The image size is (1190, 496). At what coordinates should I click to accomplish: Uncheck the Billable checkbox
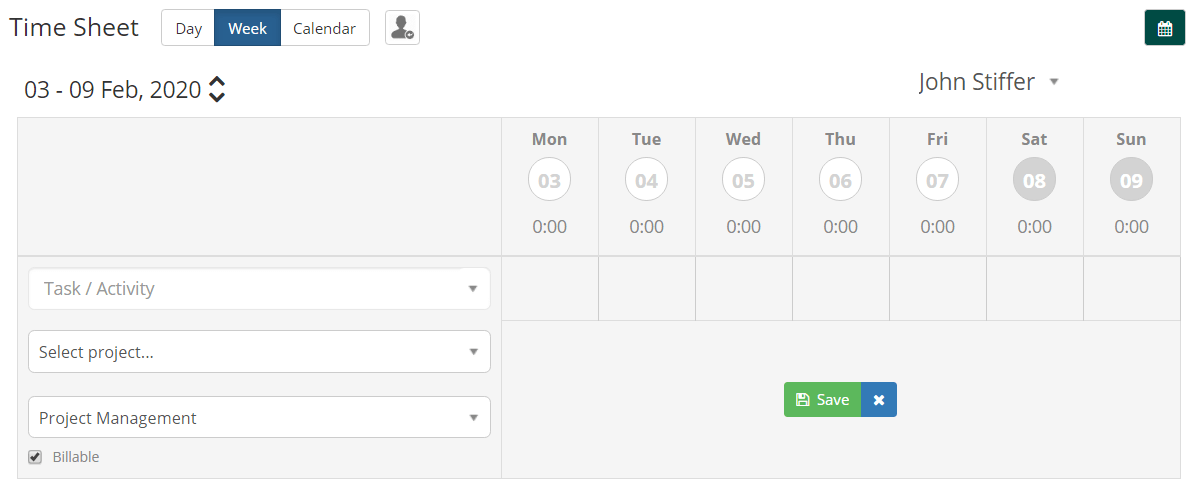pos(35,457)
